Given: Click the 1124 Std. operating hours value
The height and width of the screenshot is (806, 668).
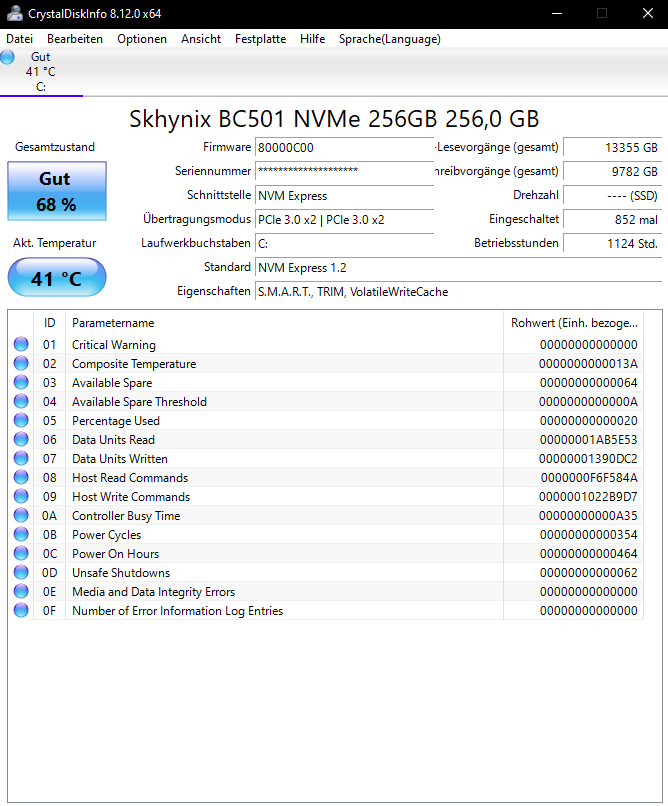Looking at the screenshot, I should coord(613,243).
